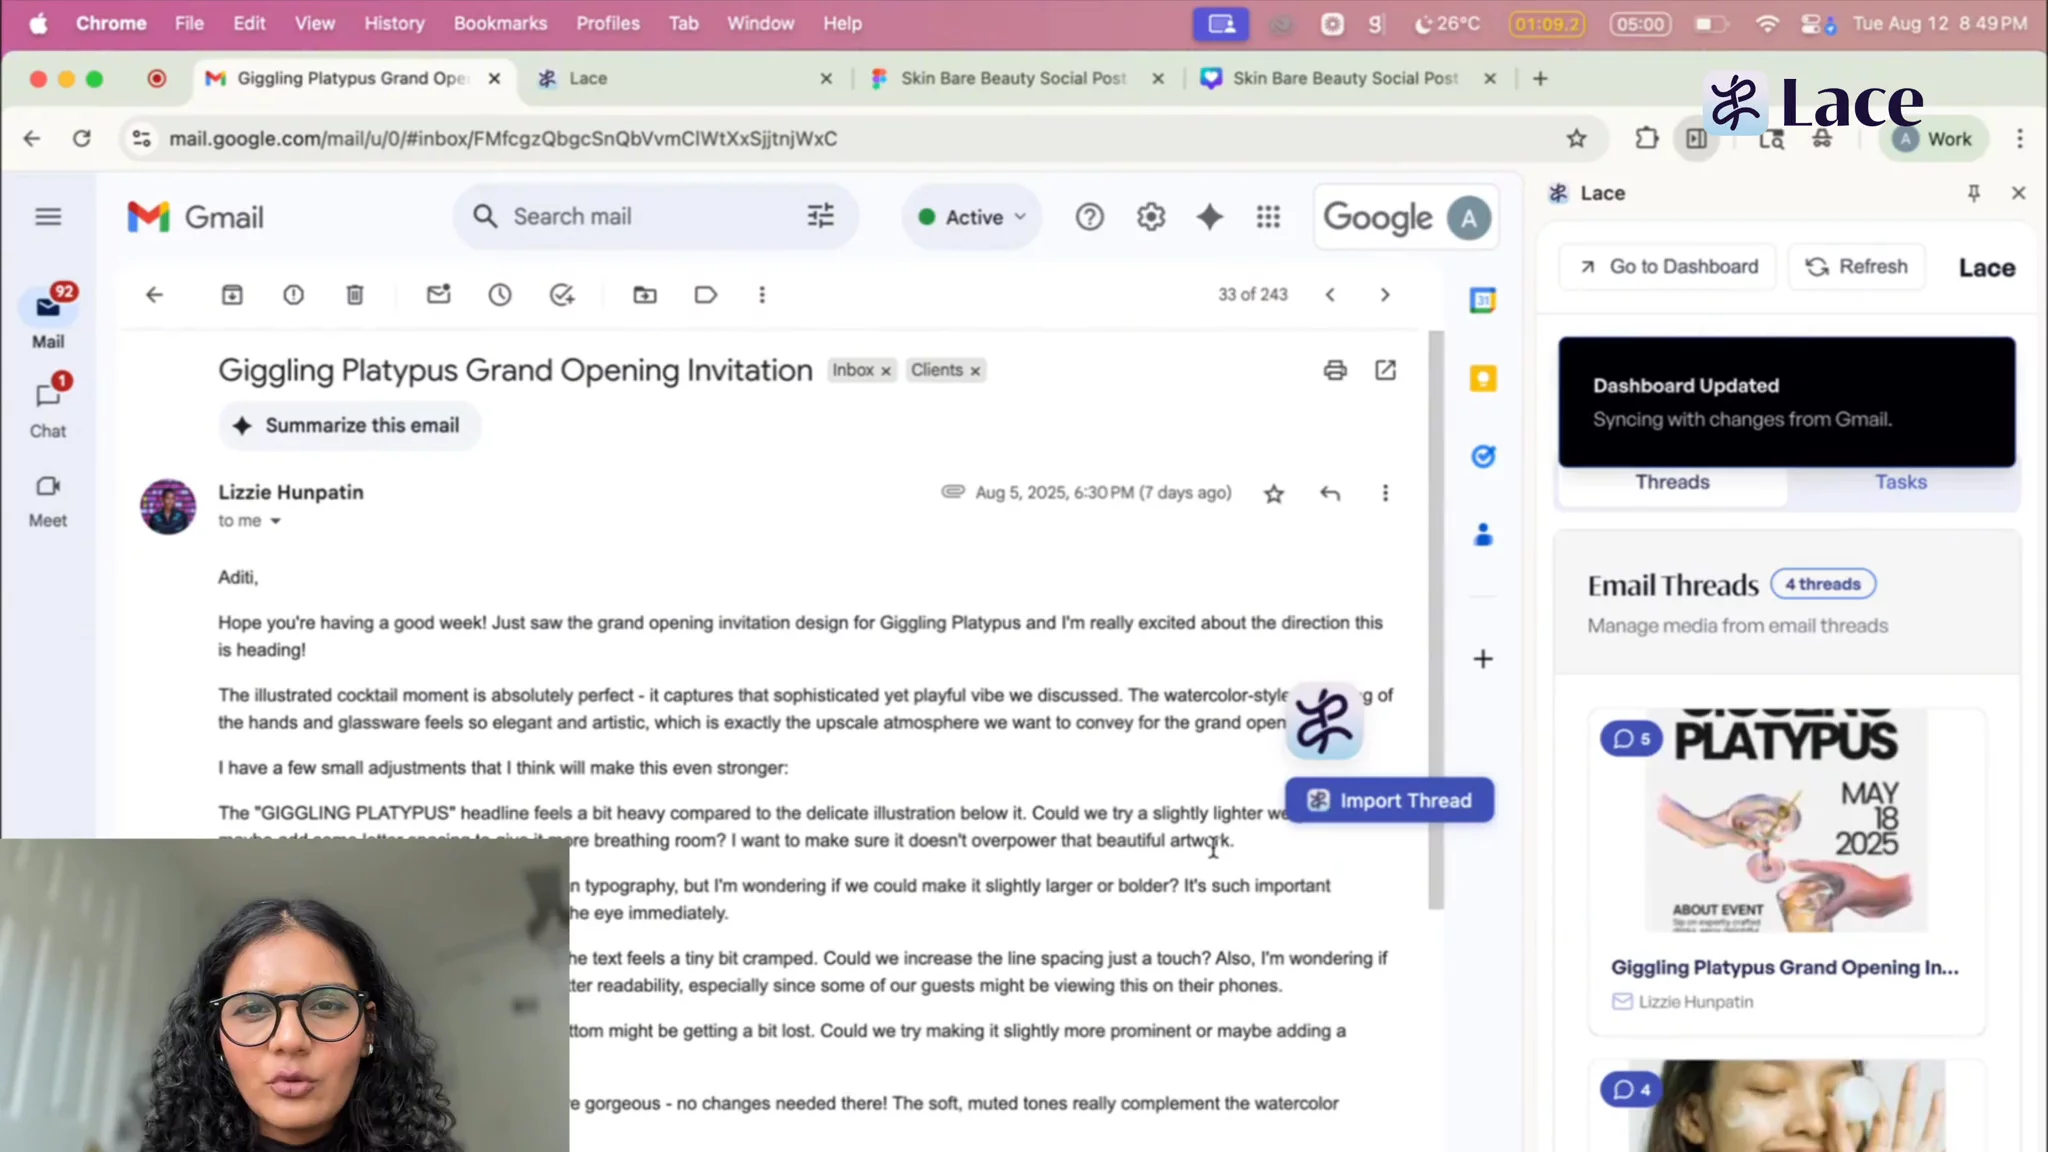Expand the 'to me' recipient details
This screenshot has height=1152, width=2048.
click(x=275, y=521)
